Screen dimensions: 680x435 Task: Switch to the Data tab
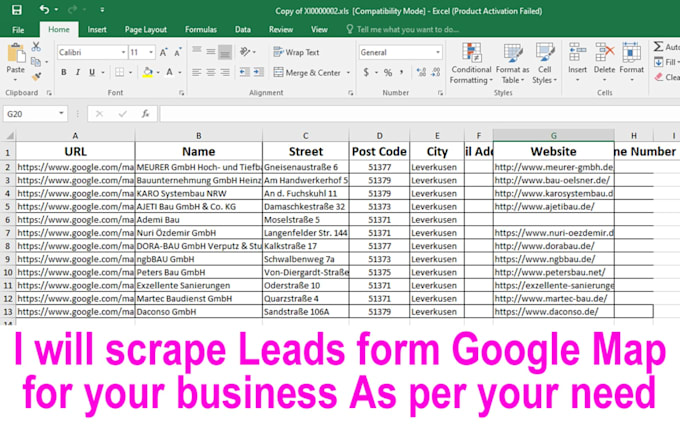click(242, 29)
